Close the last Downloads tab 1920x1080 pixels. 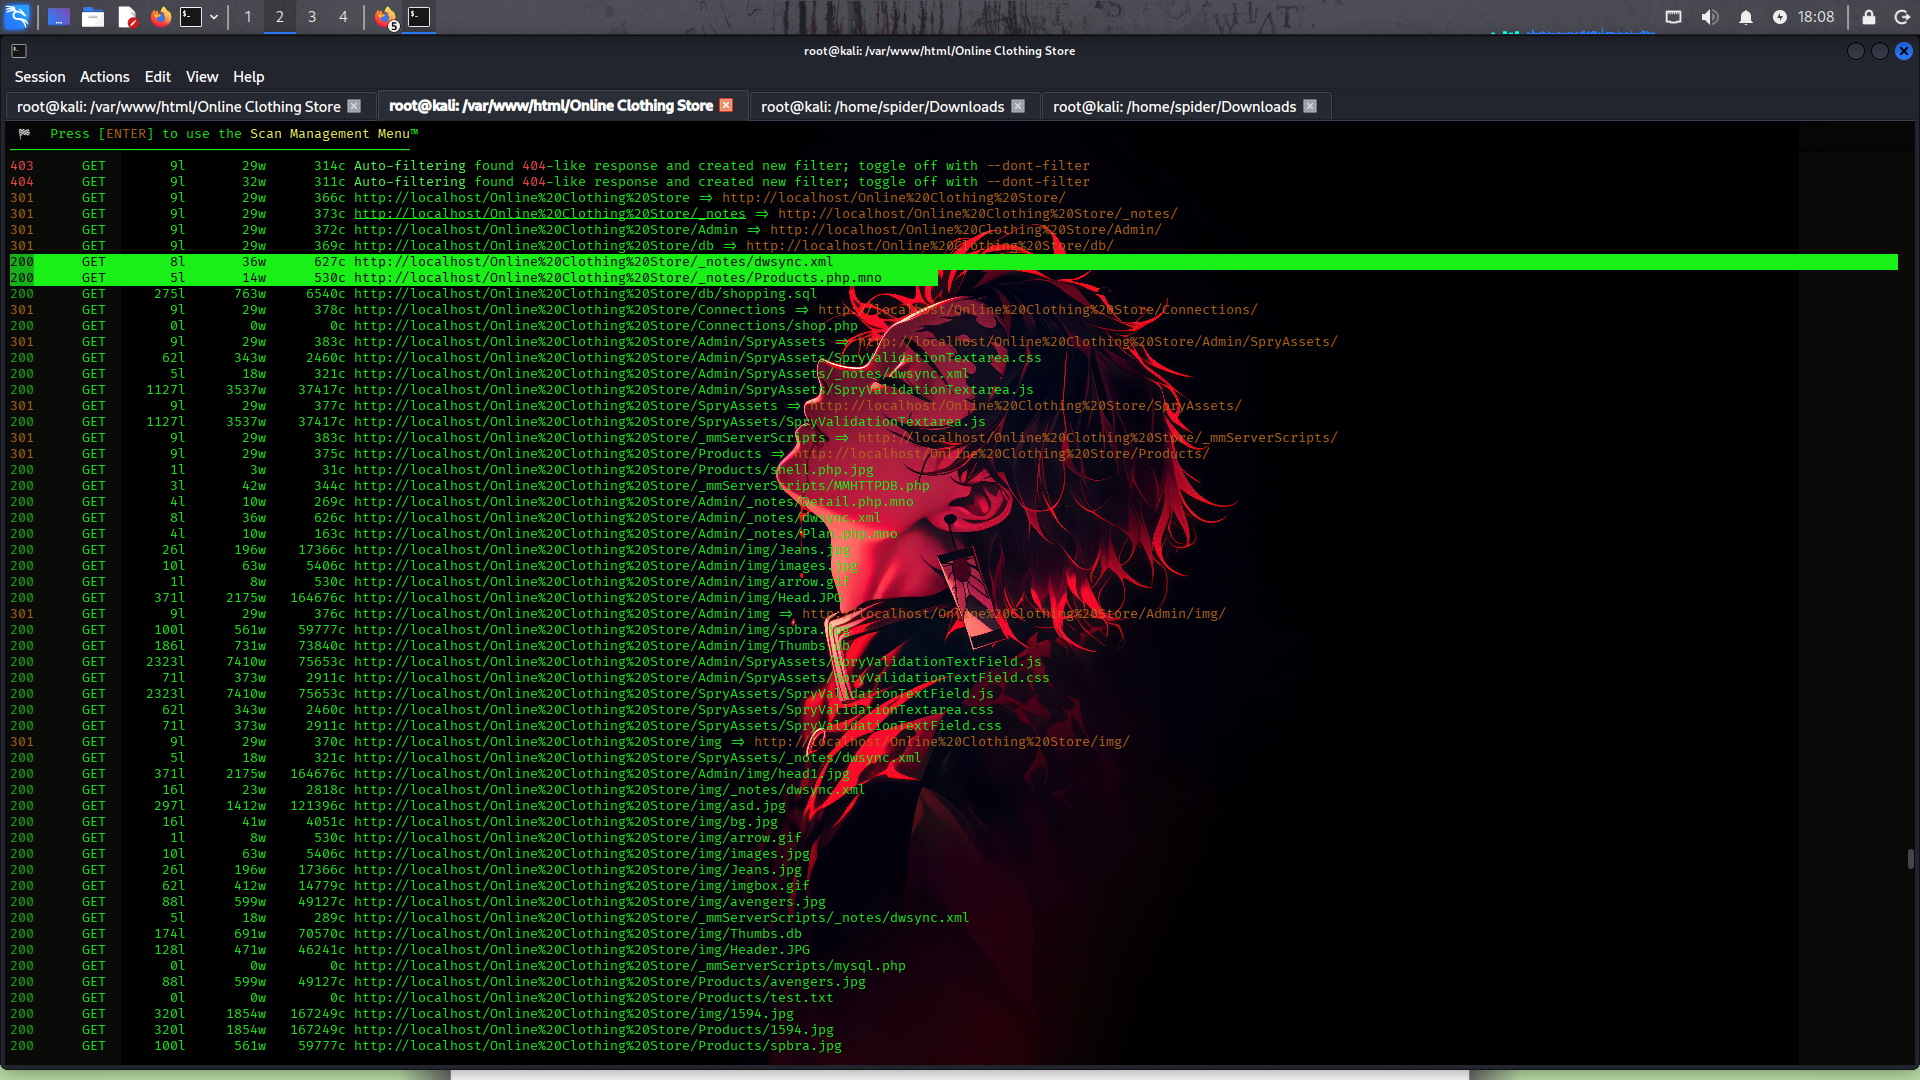point(1310,106)
